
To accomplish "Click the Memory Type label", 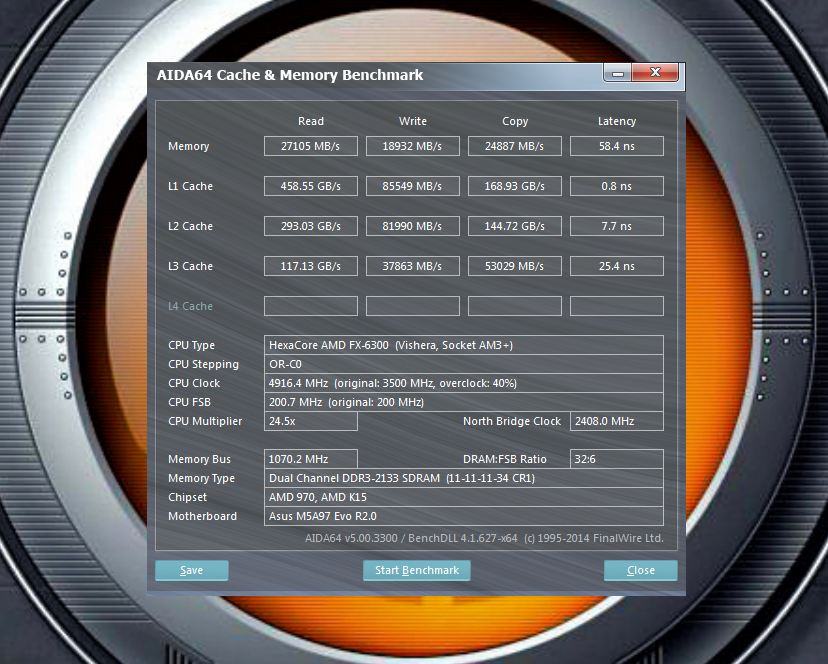I will pyautogui.click(x=201, y=478).
